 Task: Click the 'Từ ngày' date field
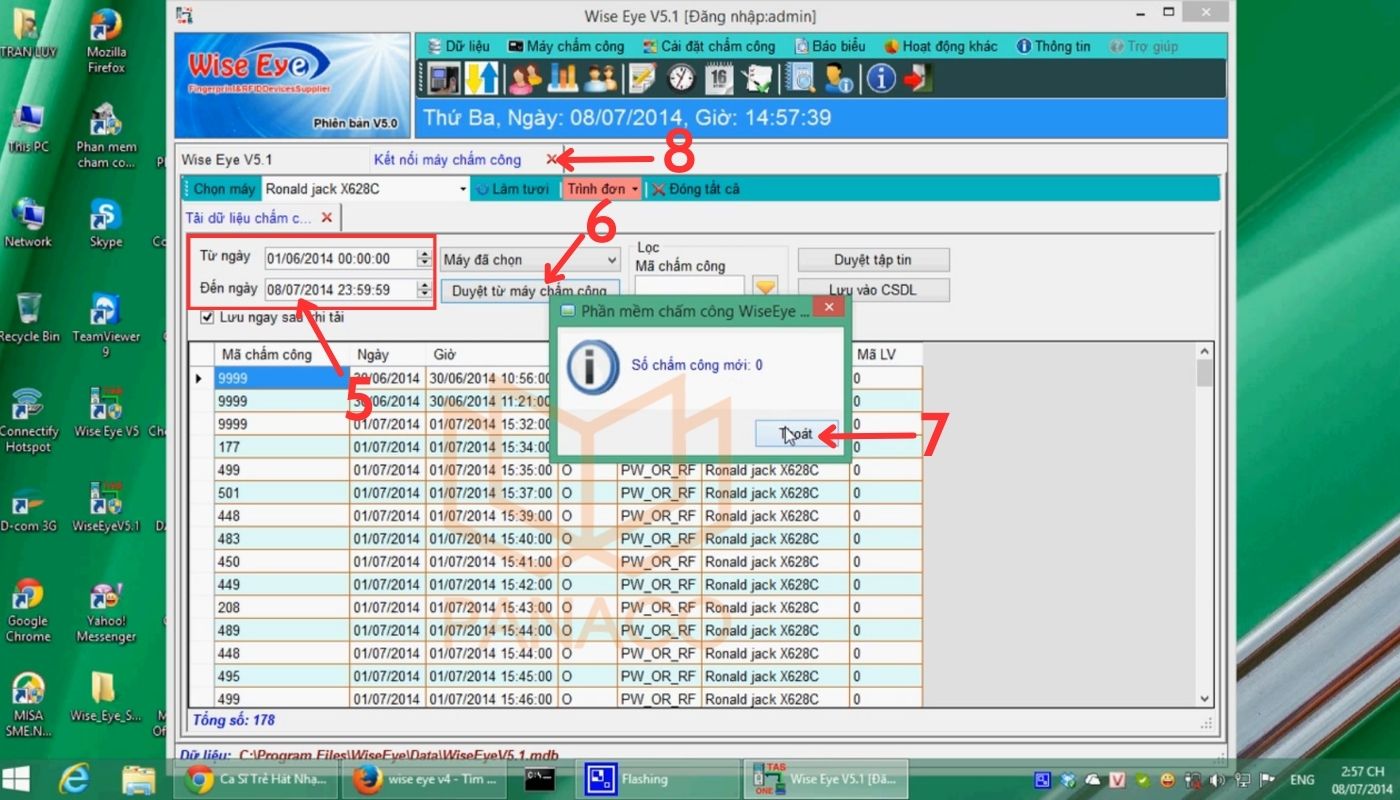coord(341,258)
